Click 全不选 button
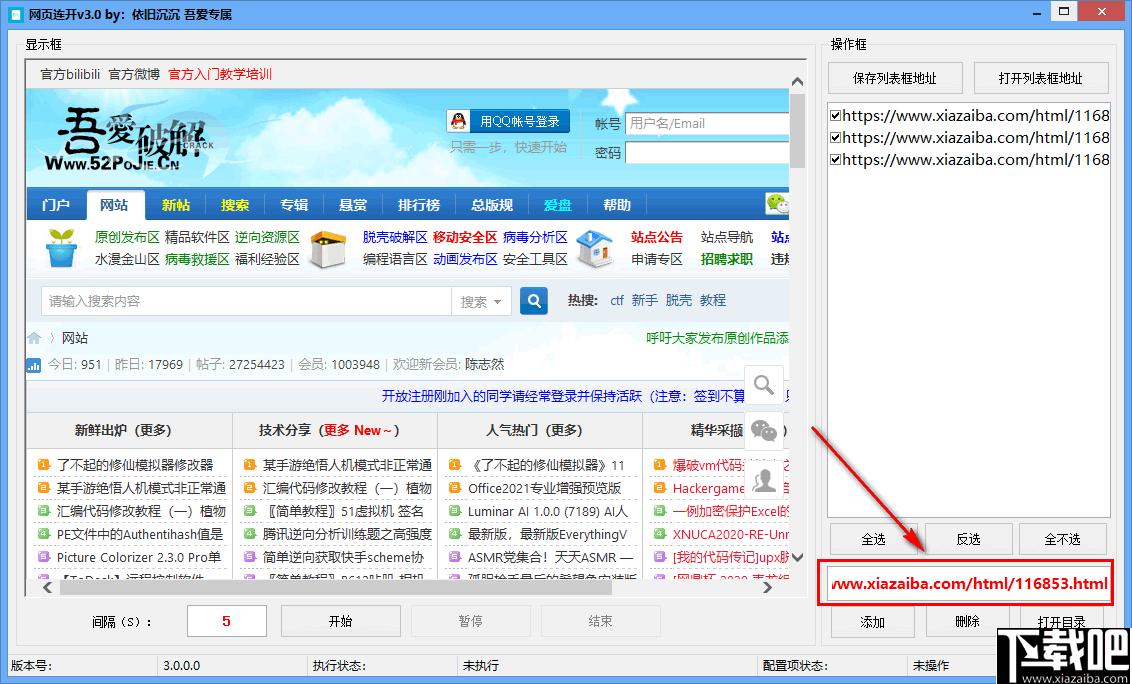This screenshot has width=1132, height=684. (1063, 540)
